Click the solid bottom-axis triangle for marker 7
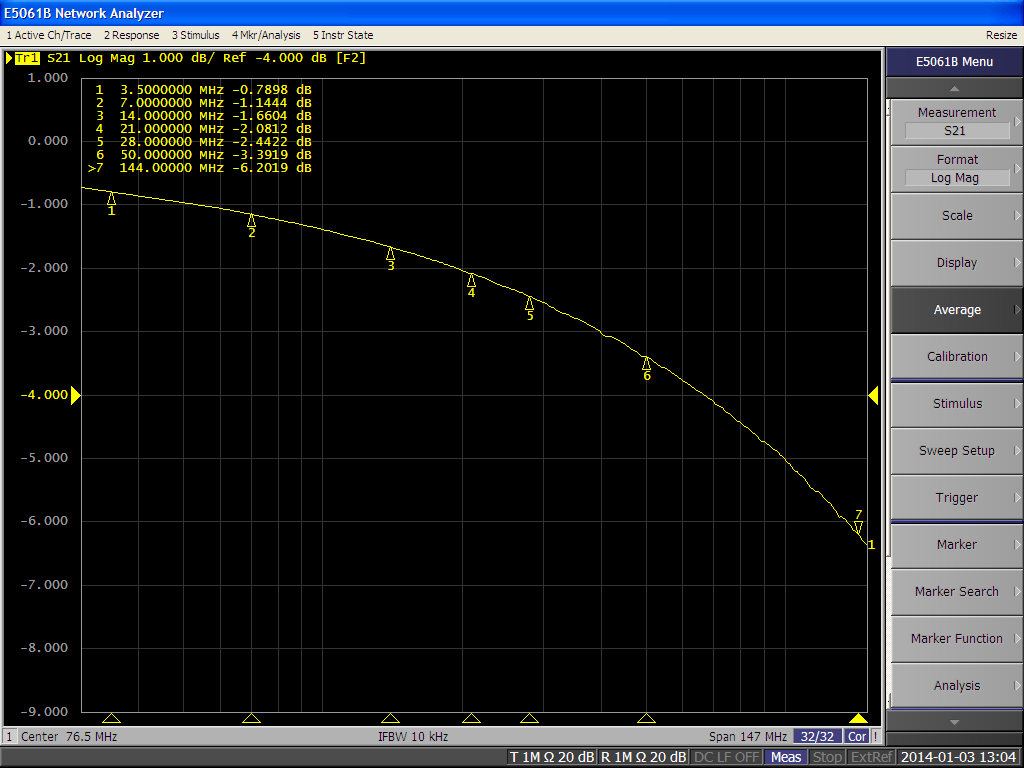 [x=858, y=718]
